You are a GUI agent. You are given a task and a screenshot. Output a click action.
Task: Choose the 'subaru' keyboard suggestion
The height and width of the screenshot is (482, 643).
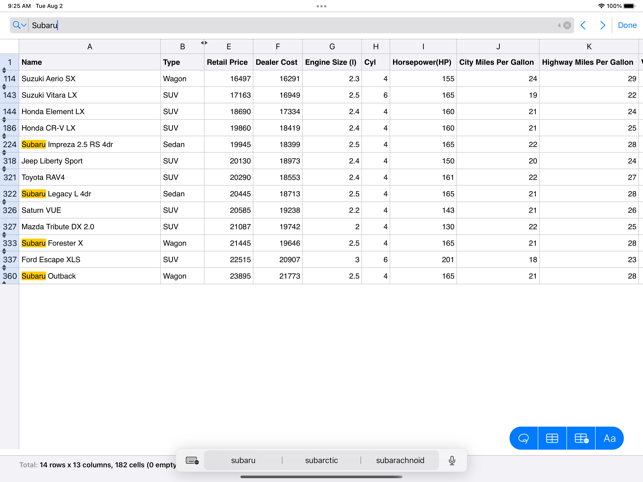tap(243, 460)
